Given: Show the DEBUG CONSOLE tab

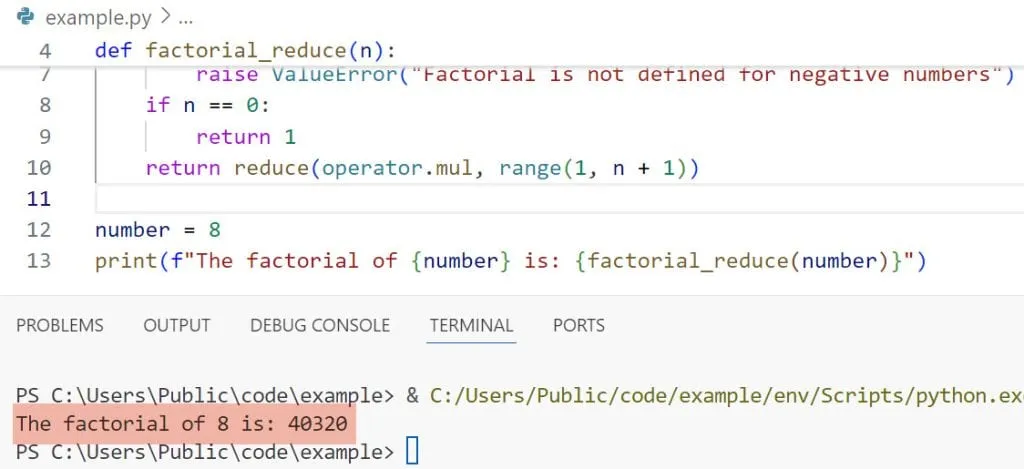Looking at the screenshot, I should (x=319, y=325).
